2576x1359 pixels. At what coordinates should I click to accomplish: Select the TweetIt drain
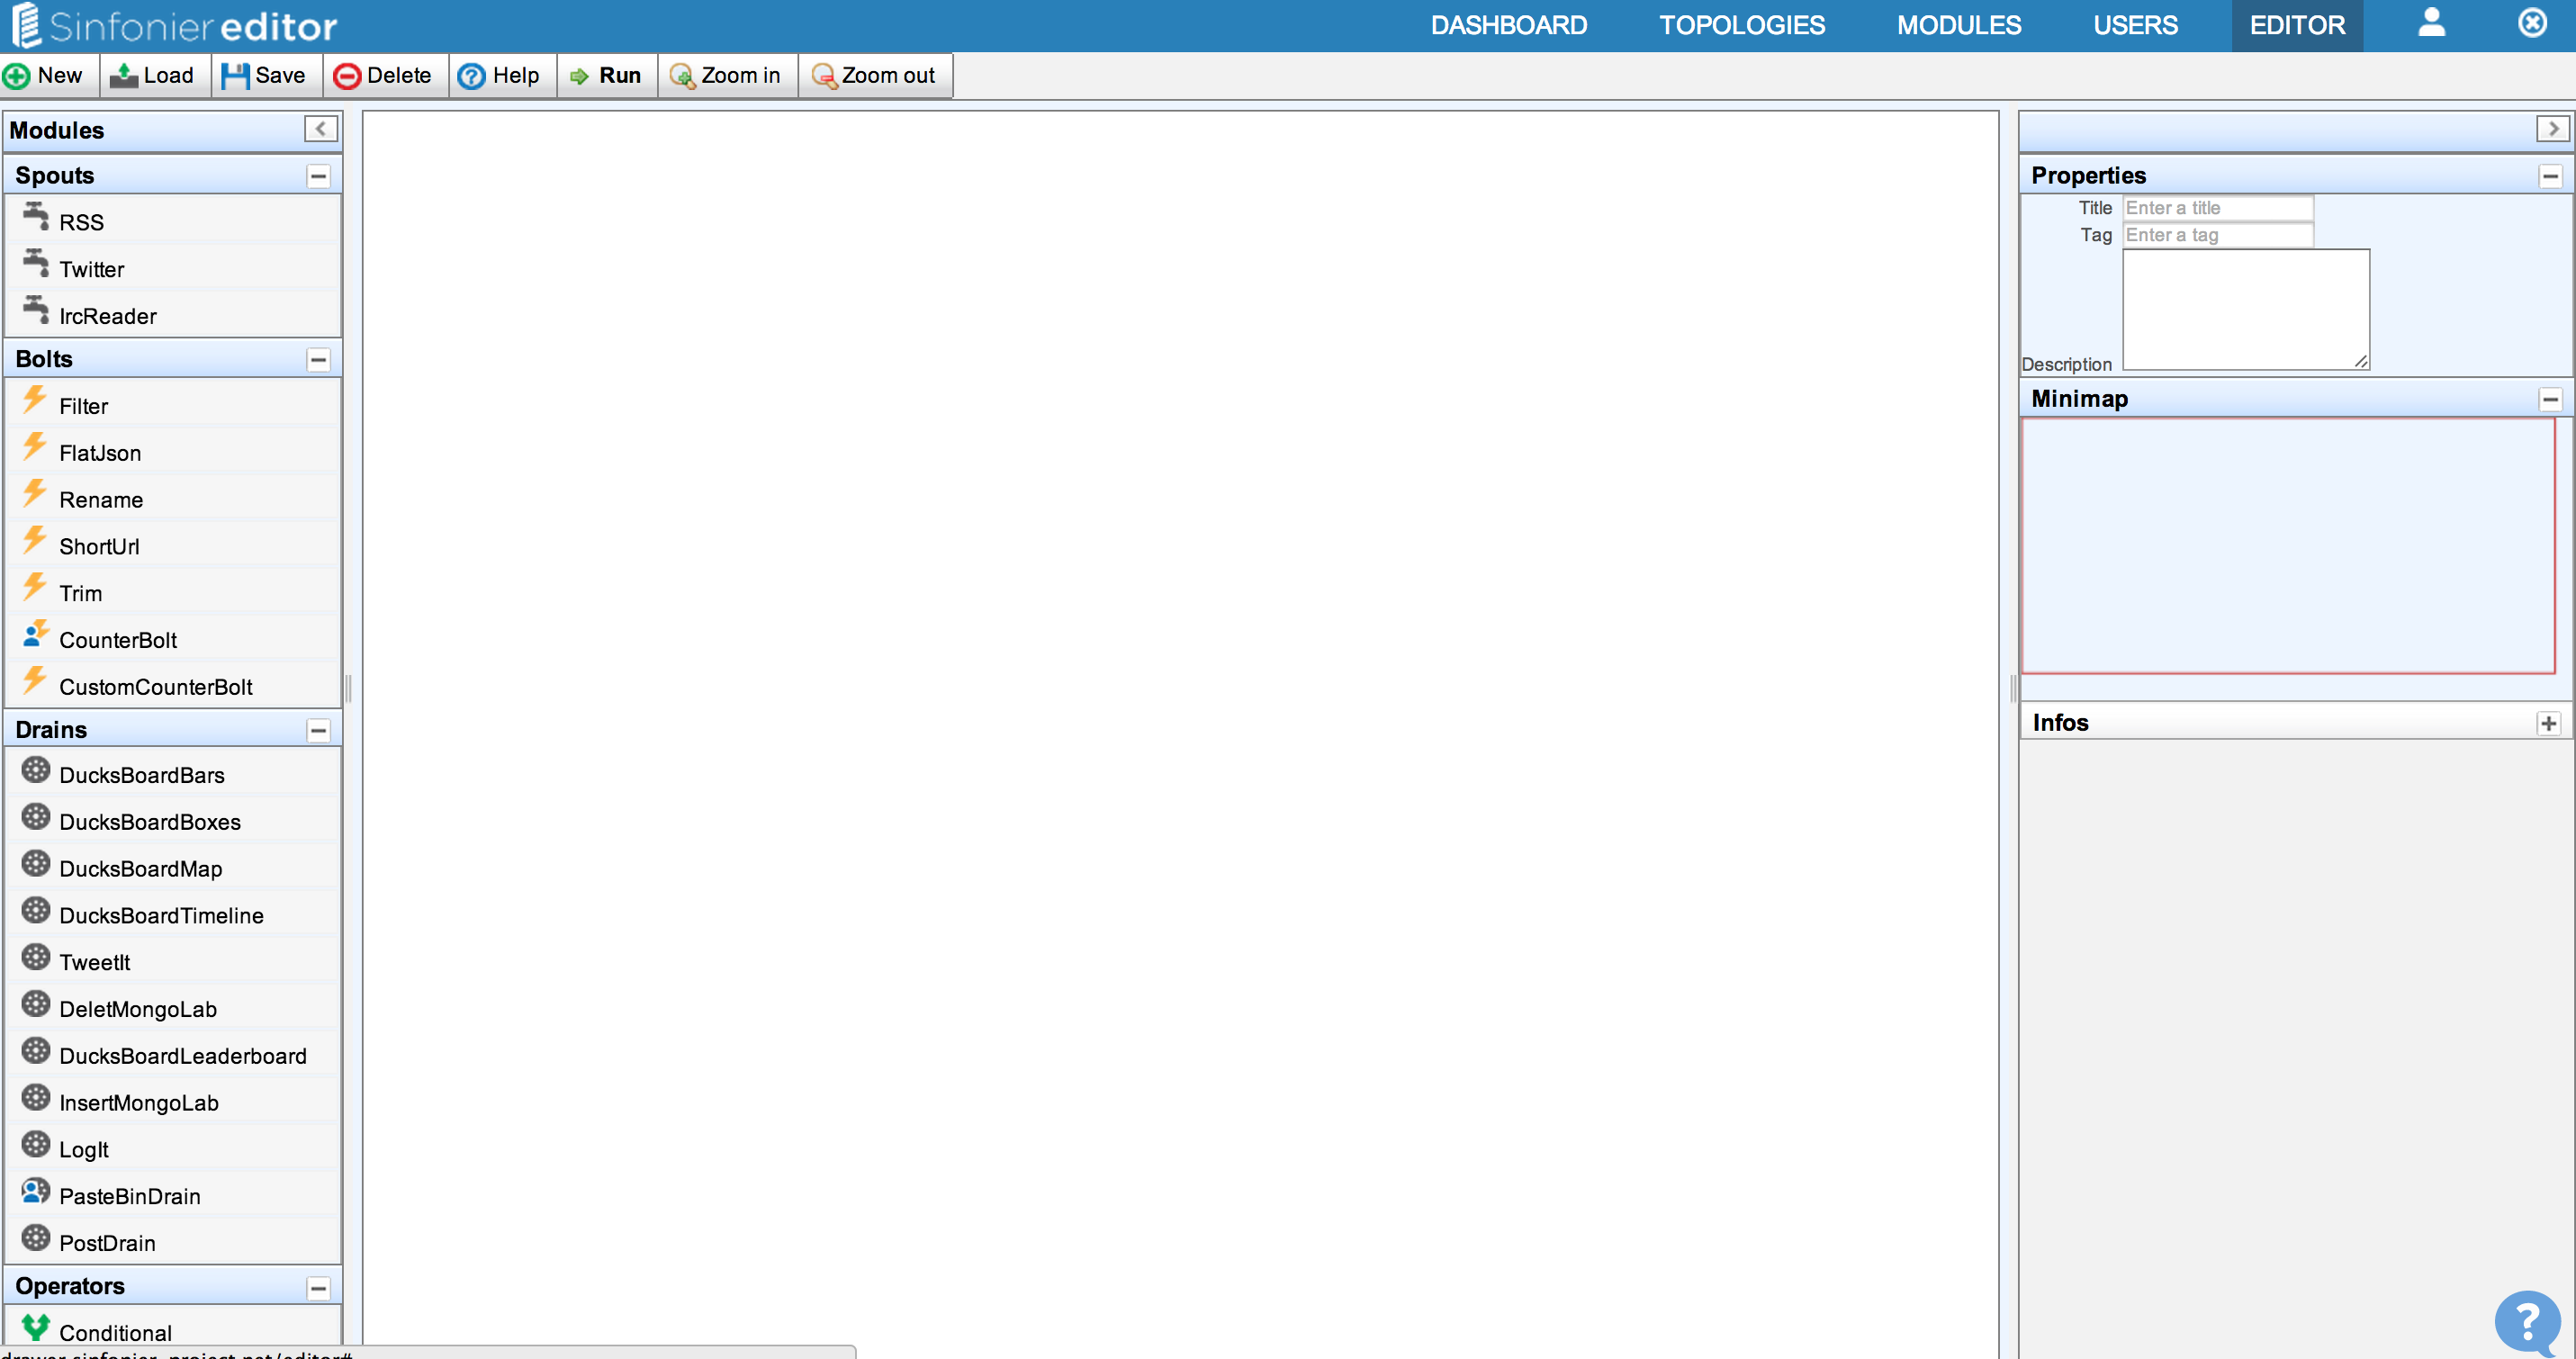tap(94, 961)
